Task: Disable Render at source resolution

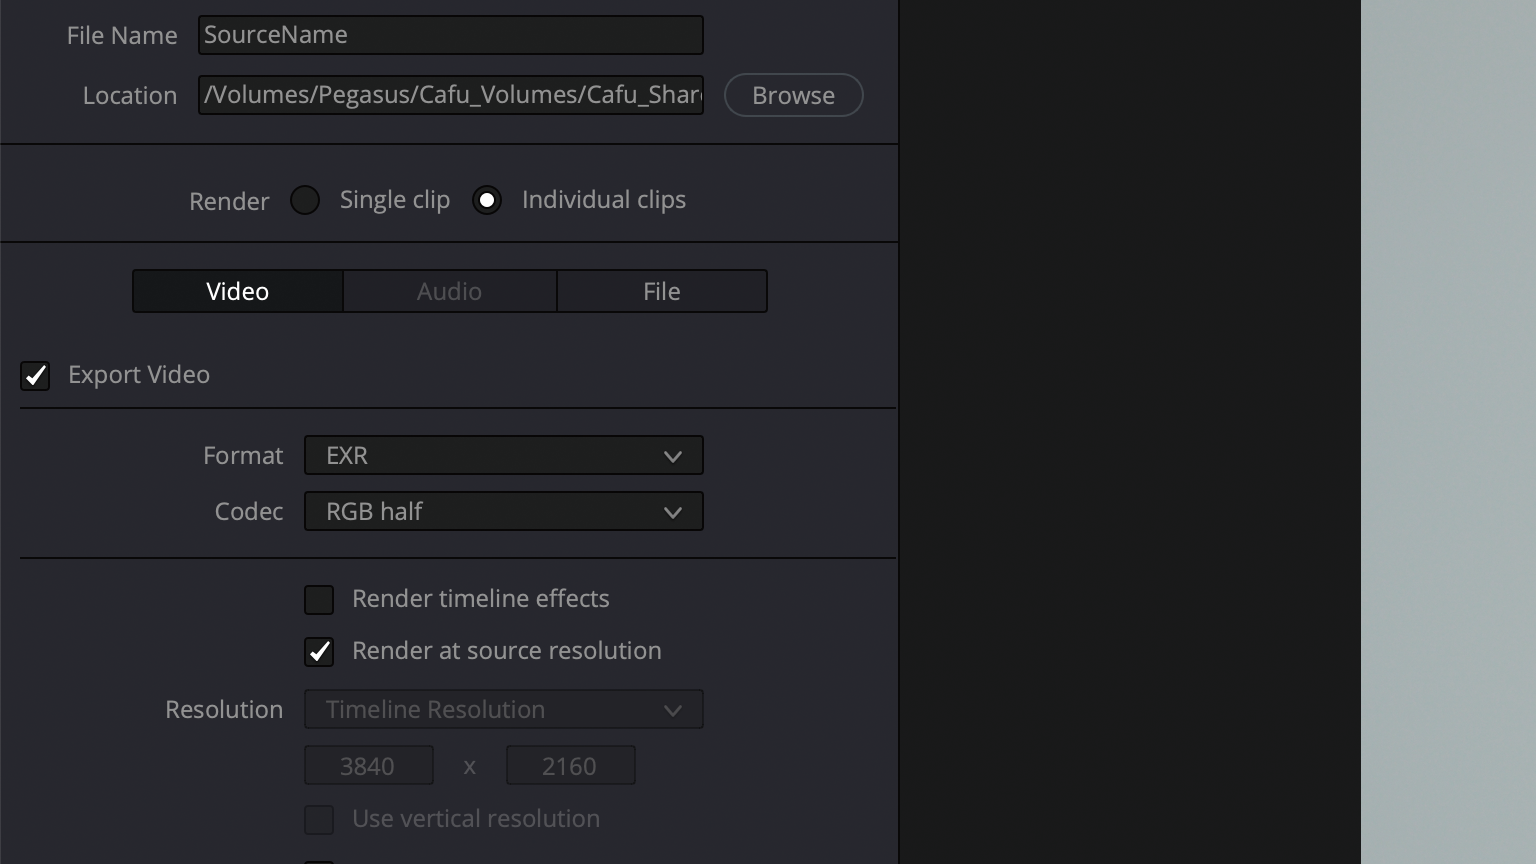Action: pos(319,652)
